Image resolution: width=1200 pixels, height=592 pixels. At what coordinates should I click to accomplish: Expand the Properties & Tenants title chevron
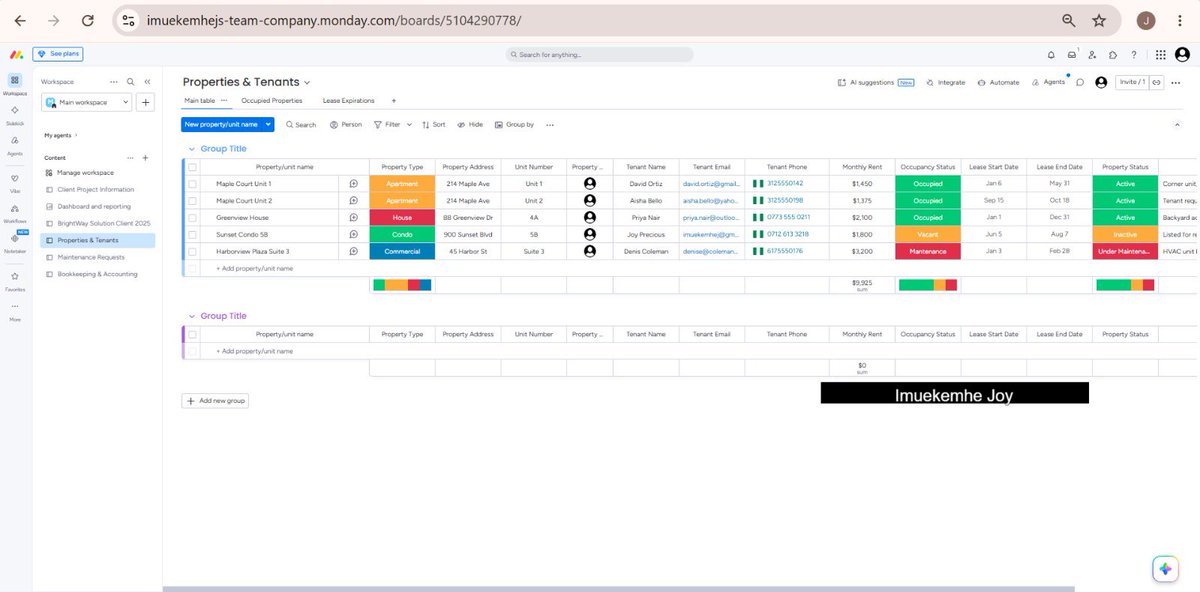point(307,82)
